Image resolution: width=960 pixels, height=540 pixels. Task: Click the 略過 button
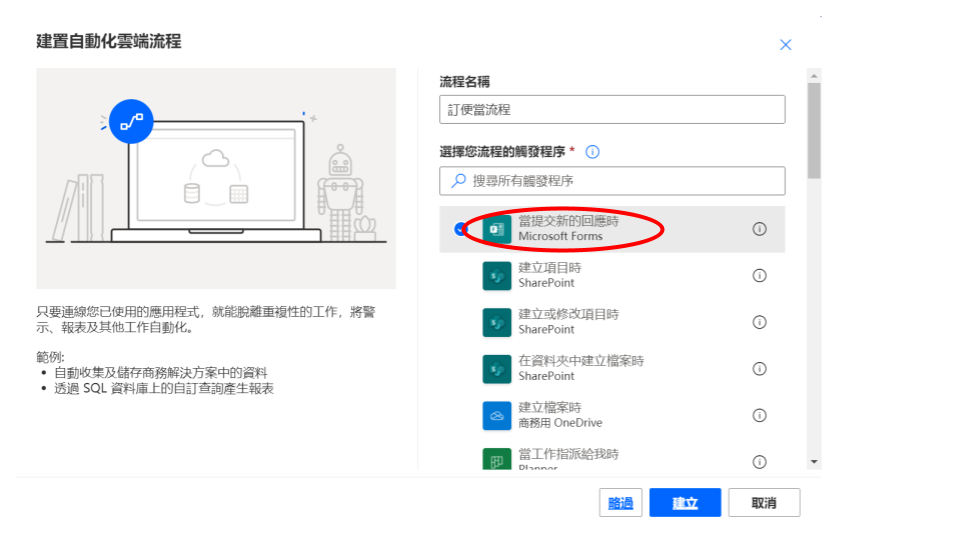620,503
